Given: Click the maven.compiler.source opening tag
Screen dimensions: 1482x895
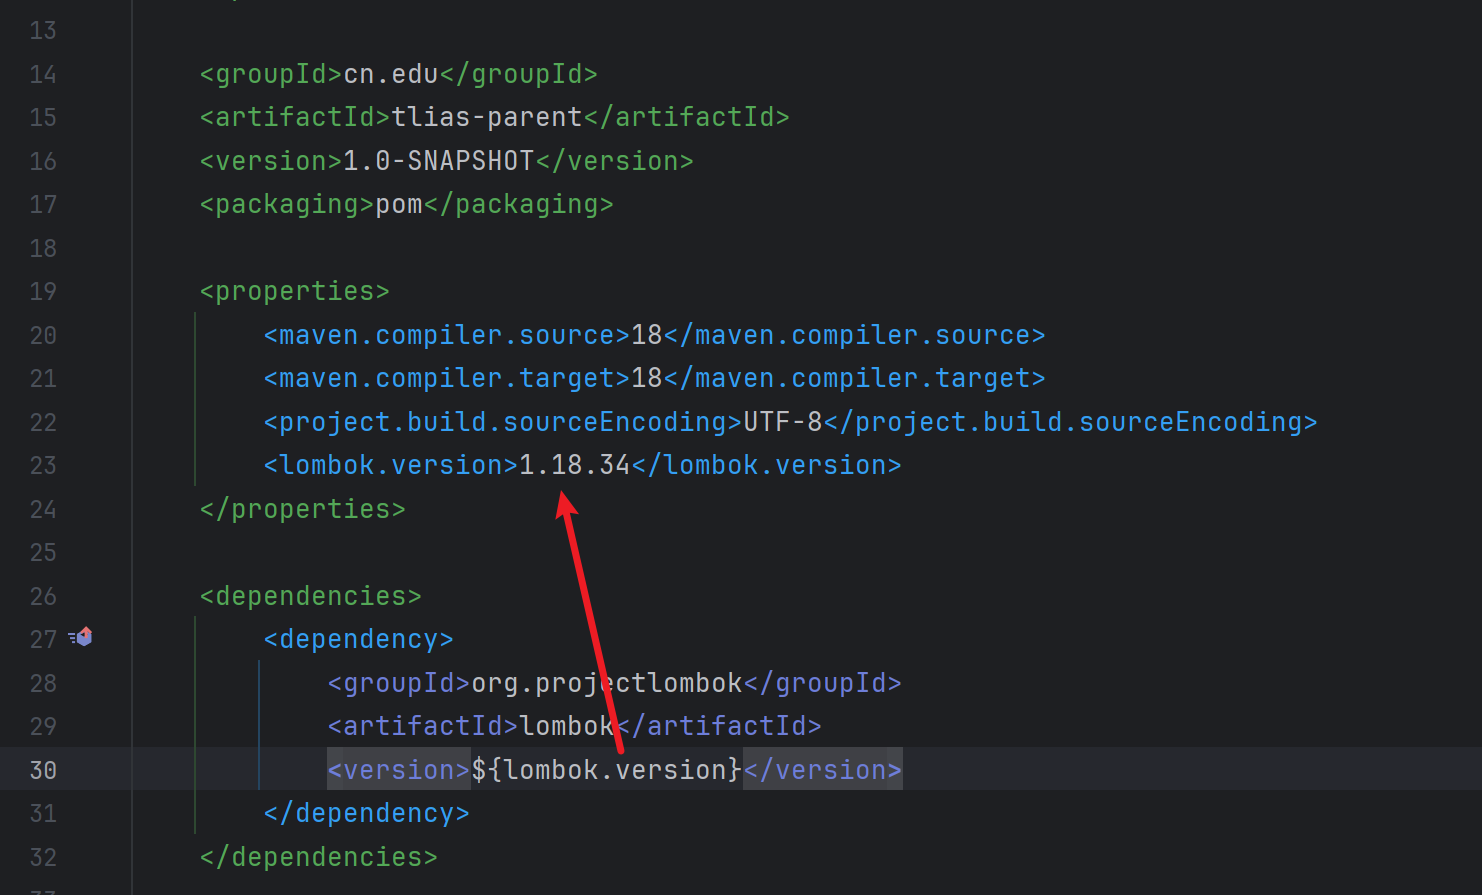Looking at the screenshot, I should pyautogui.click(x=446, y=335).
